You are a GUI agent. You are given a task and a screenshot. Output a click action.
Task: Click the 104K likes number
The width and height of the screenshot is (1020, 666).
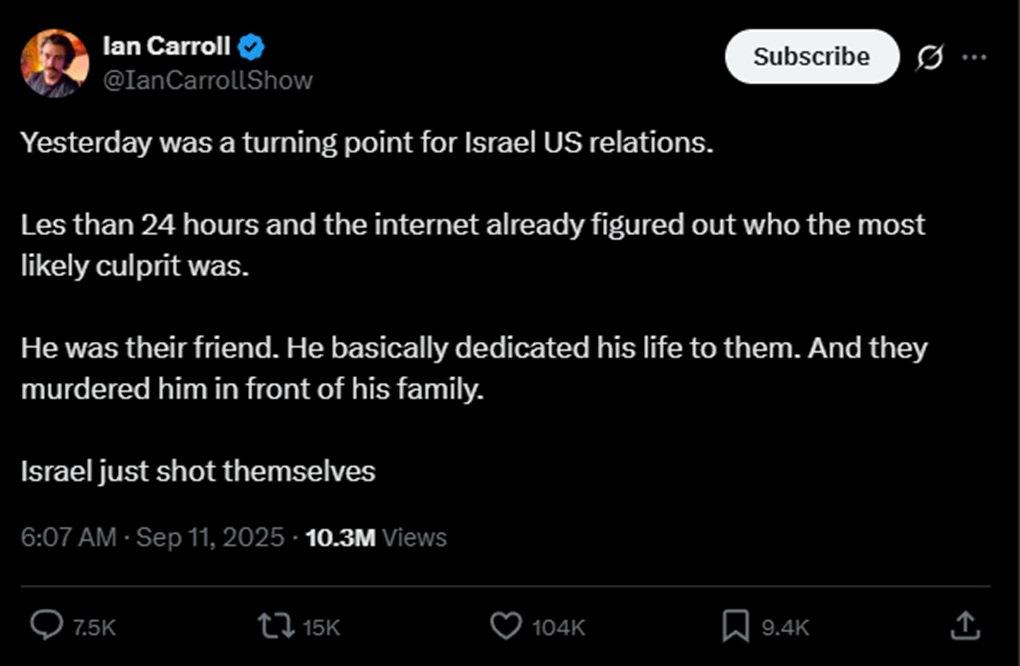coord(558,627)
